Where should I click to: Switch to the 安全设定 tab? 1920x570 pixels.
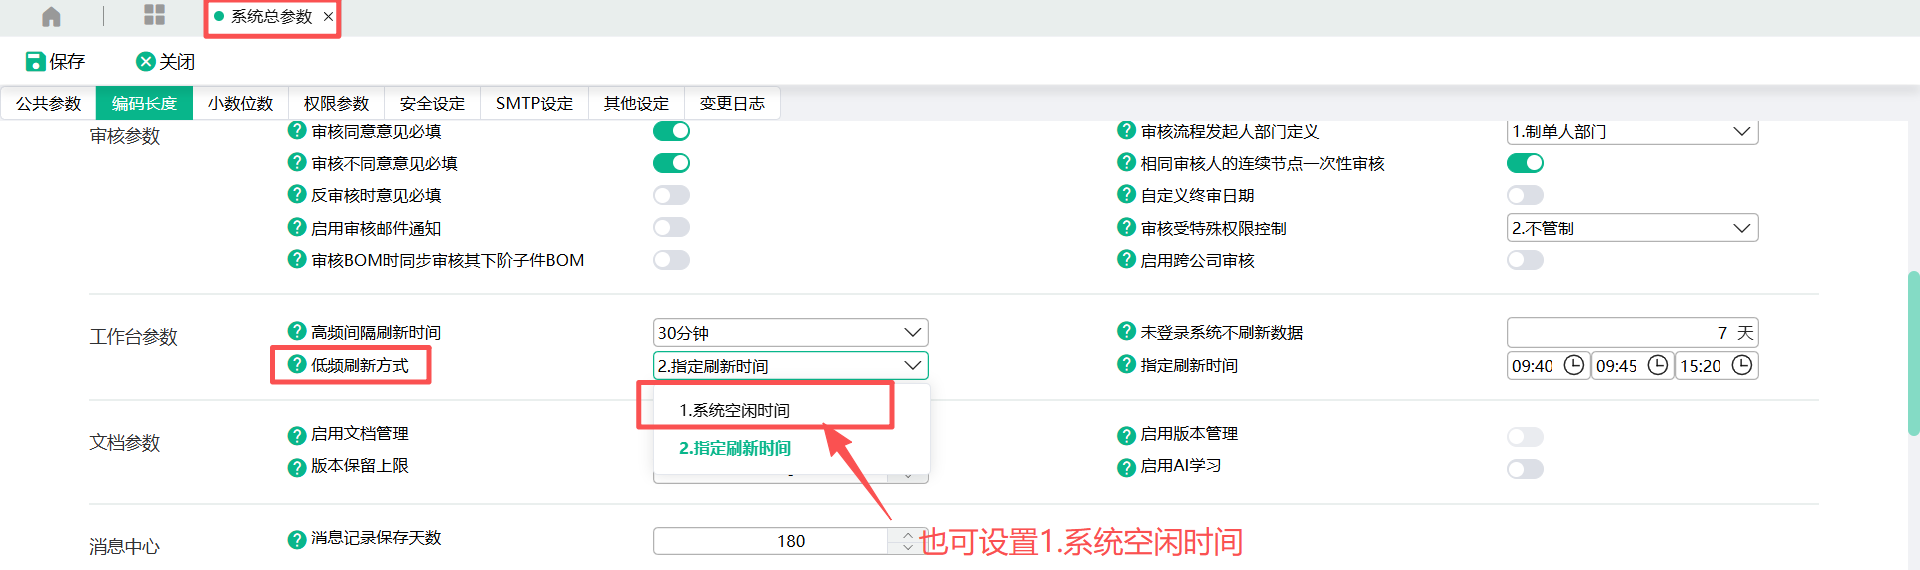point(432,104)
